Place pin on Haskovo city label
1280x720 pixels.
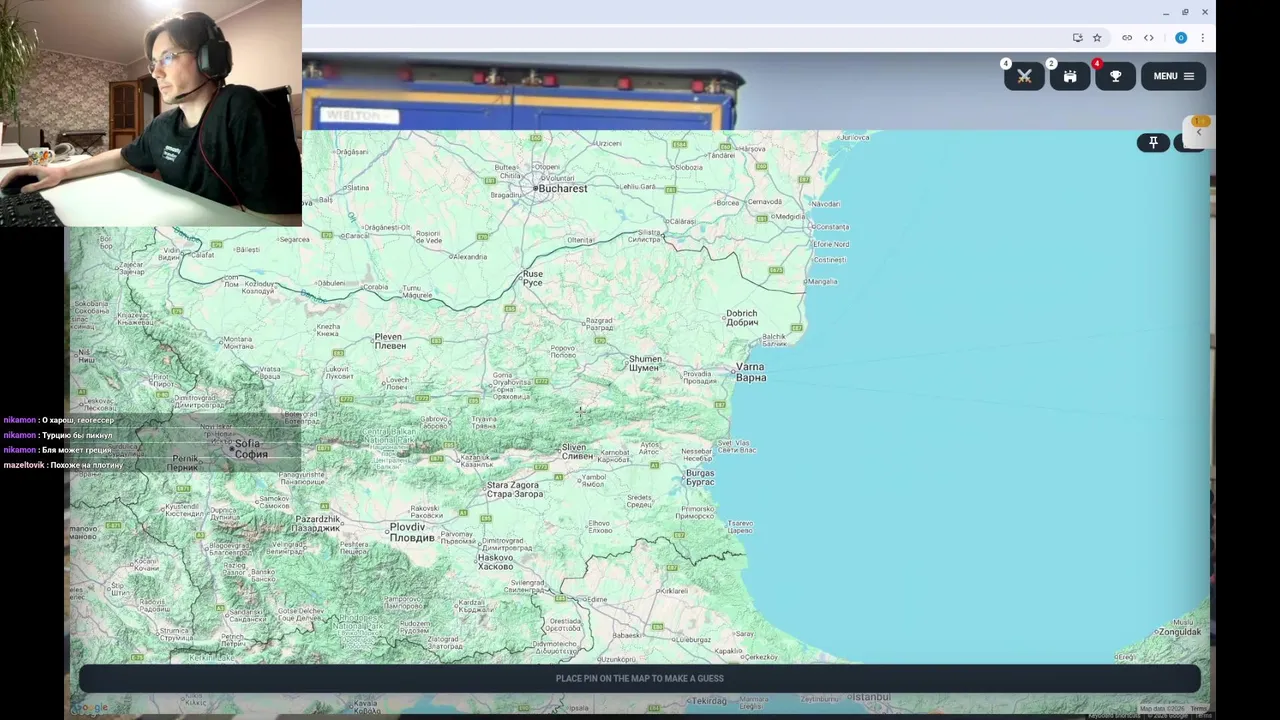coord(495,561)
